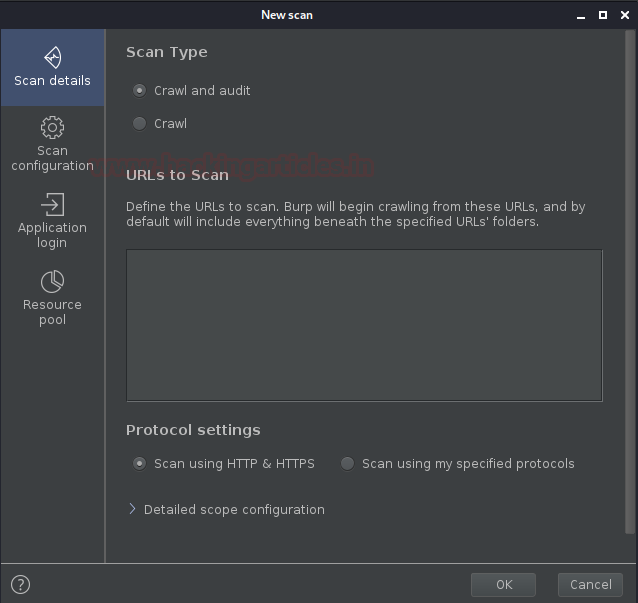Image resolution: width=638 pixels, height=603 pixels.
Task: Open help via the question mark icon
Action: 20,585
